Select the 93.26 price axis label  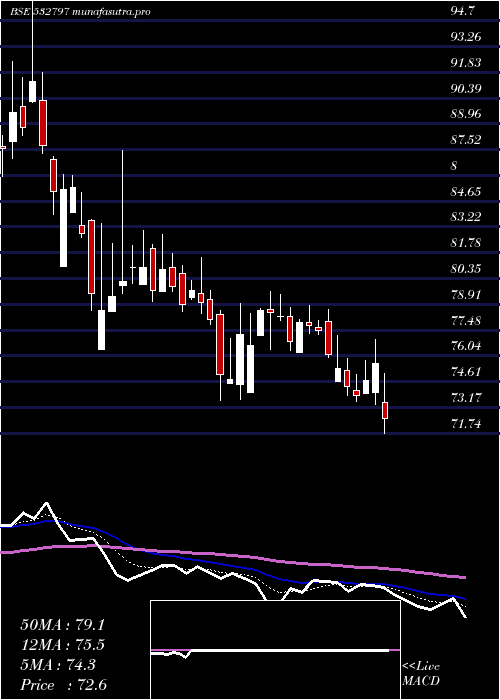coord(467,37)
